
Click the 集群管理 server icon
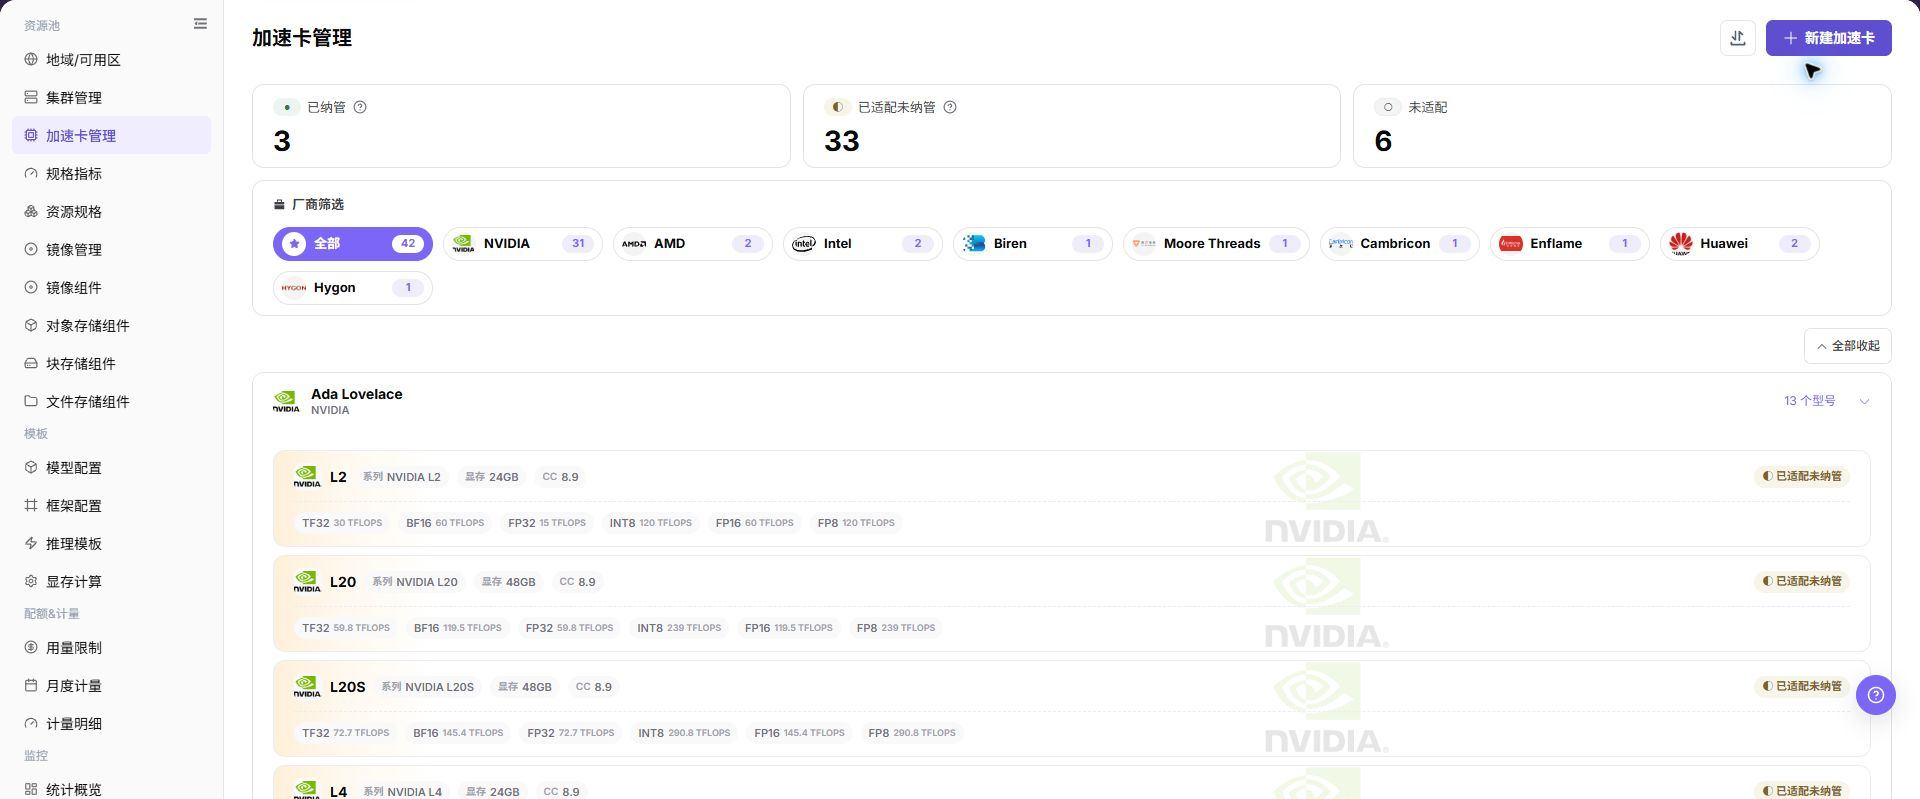pos(31,98)
